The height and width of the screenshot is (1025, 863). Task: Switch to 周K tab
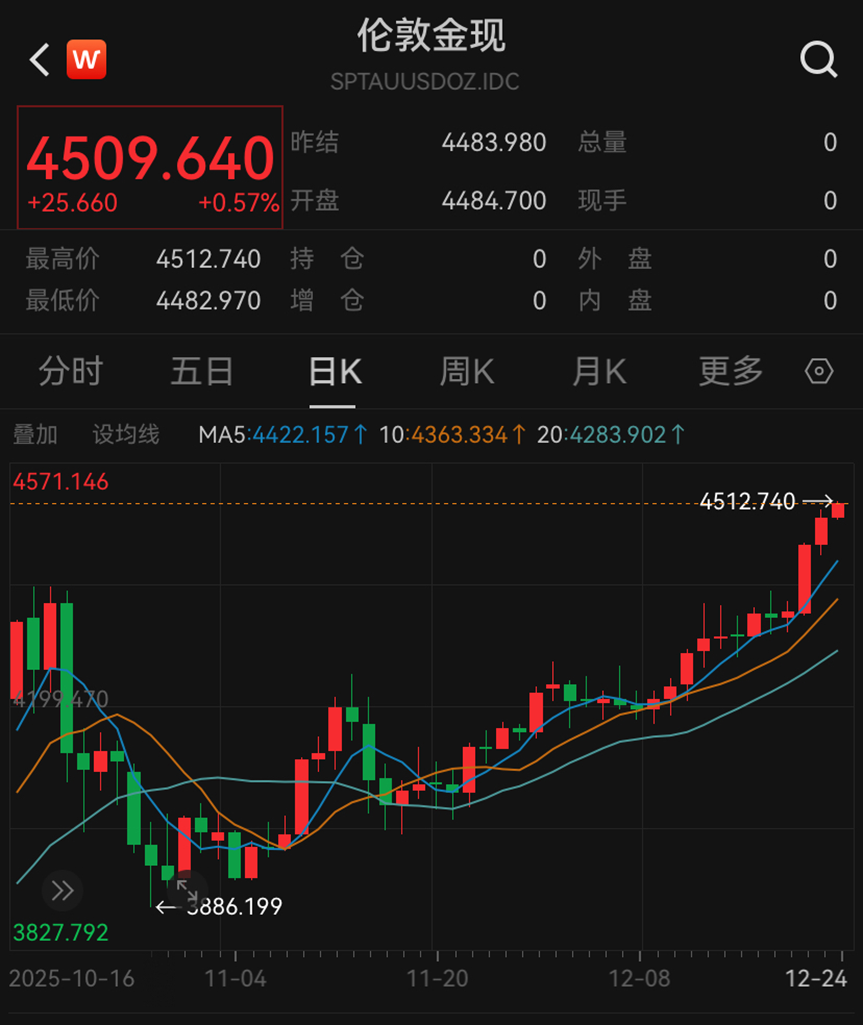(467, 372)
